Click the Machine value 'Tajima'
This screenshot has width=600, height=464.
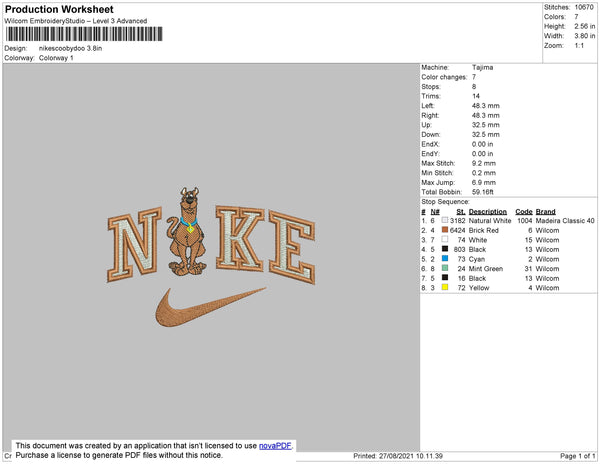[483, 67]
